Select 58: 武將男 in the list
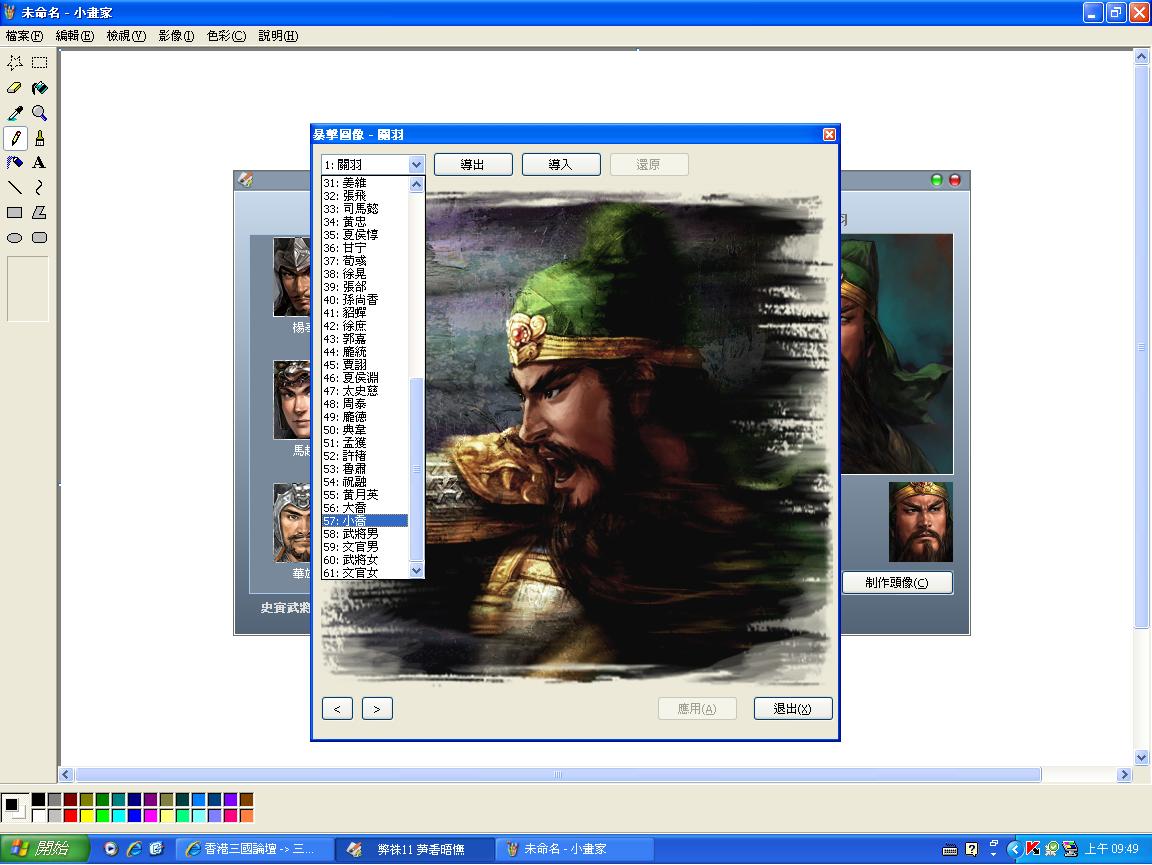Screen dimensions: 1152x865 tap(365, 534)
